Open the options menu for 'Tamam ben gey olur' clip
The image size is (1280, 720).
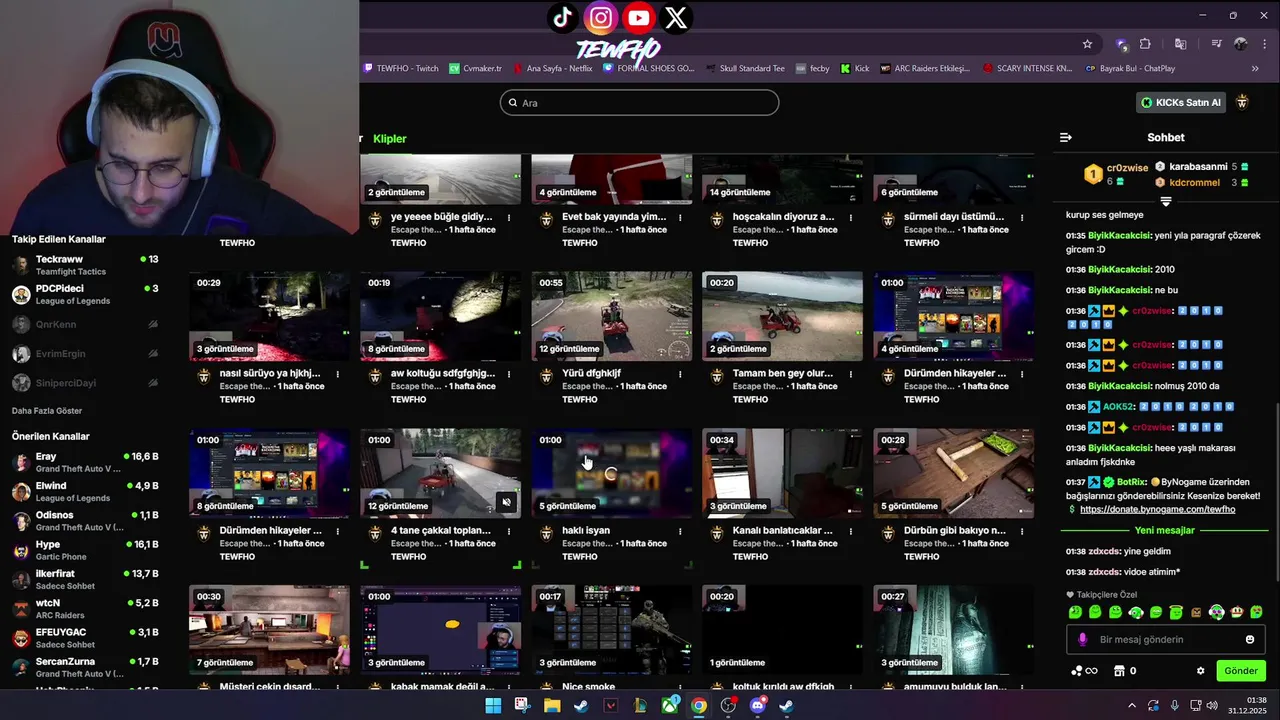click(851, 374)
